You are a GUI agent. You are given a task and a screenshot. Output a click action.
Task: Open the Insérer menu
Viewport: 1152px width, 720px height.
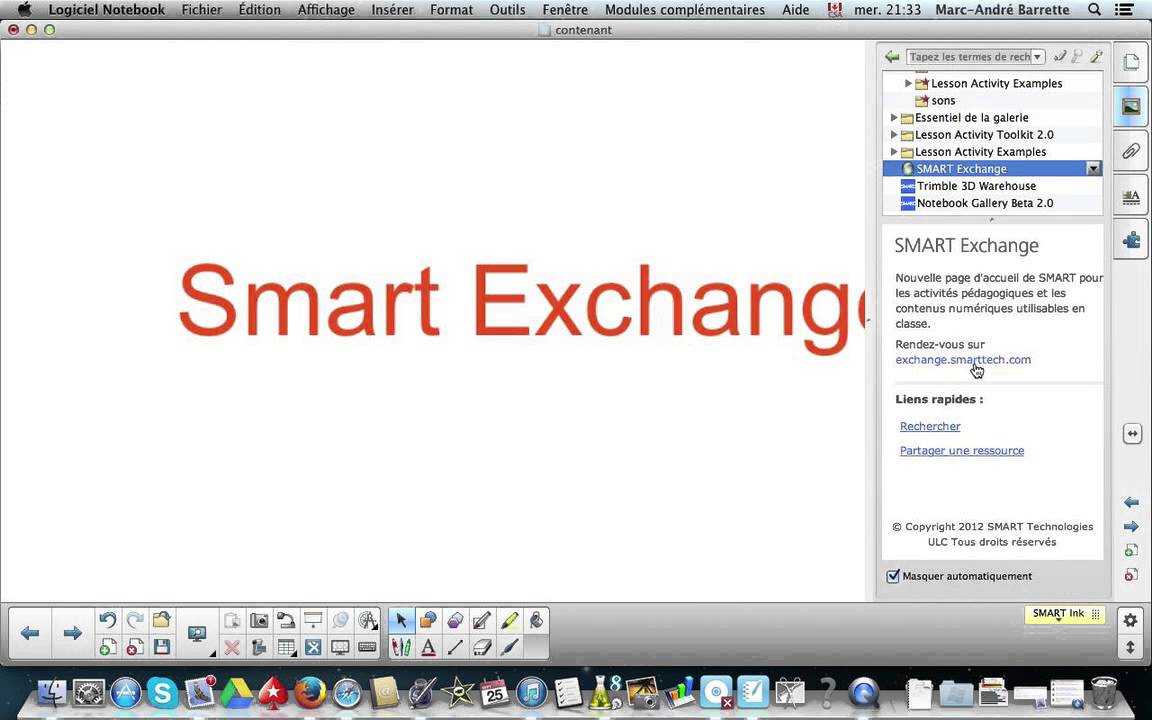point(392,10)
